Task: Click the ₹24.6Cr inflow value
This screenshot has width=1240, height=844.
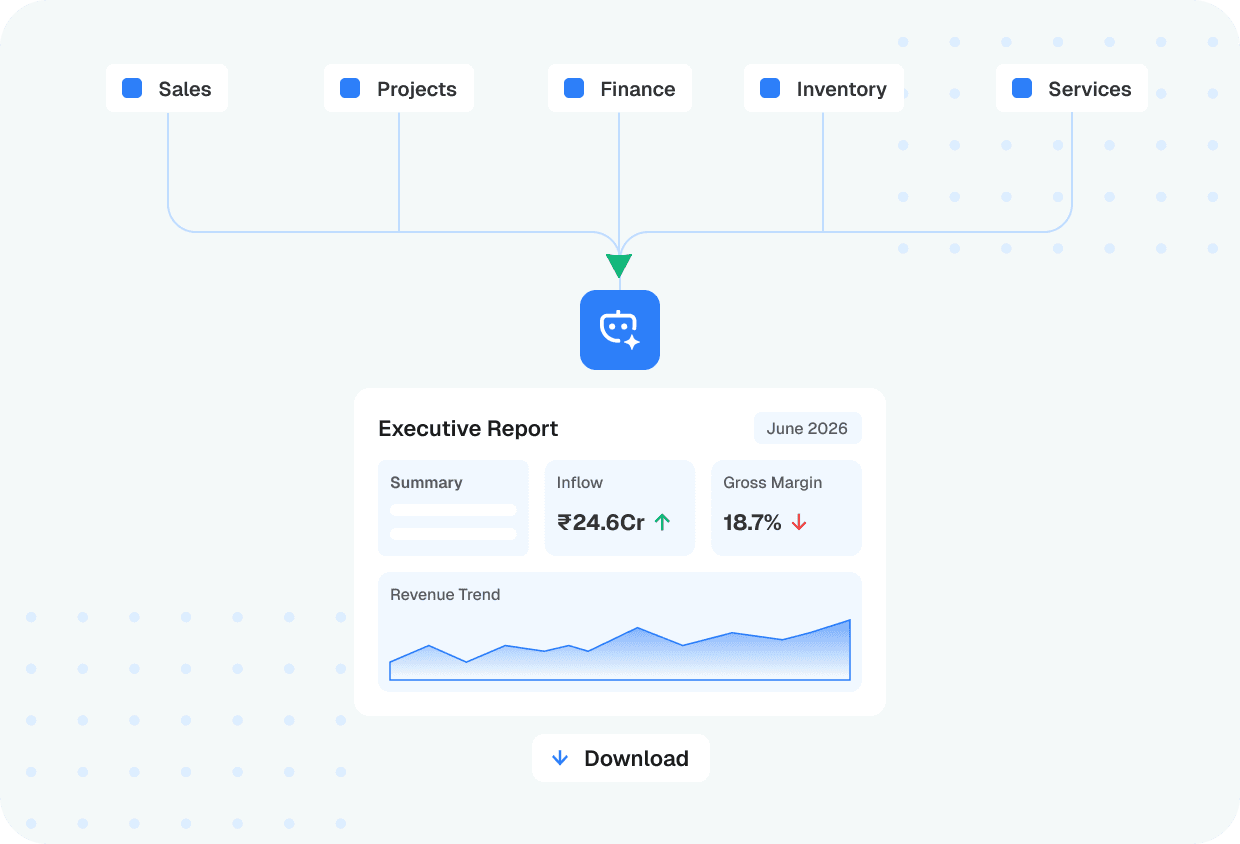Action: point(601,522)
